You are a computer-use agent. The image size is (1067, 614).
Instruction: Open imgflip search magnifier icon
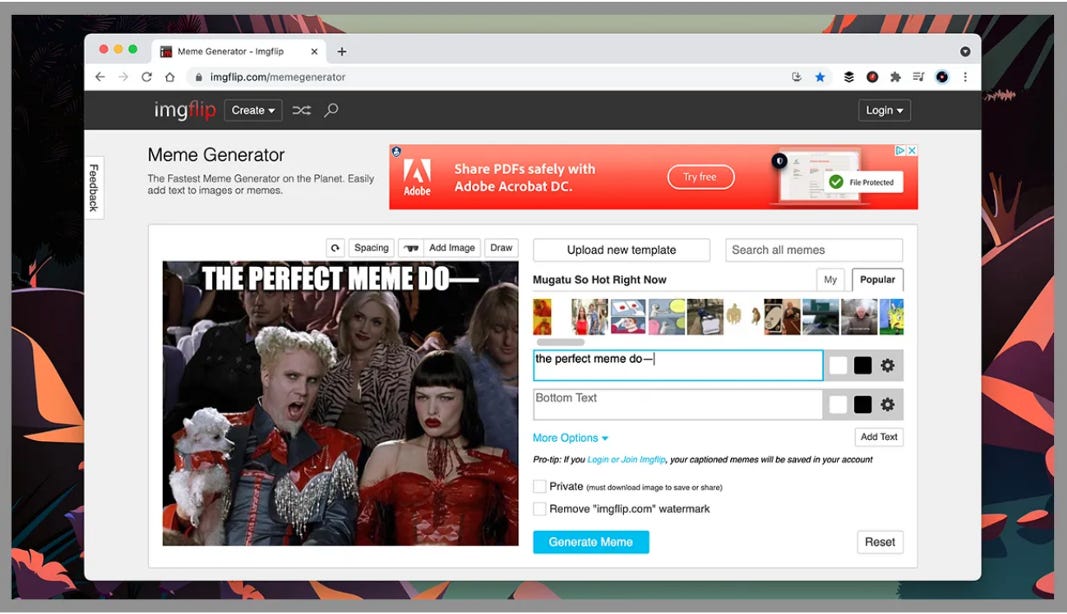(331, 110)
